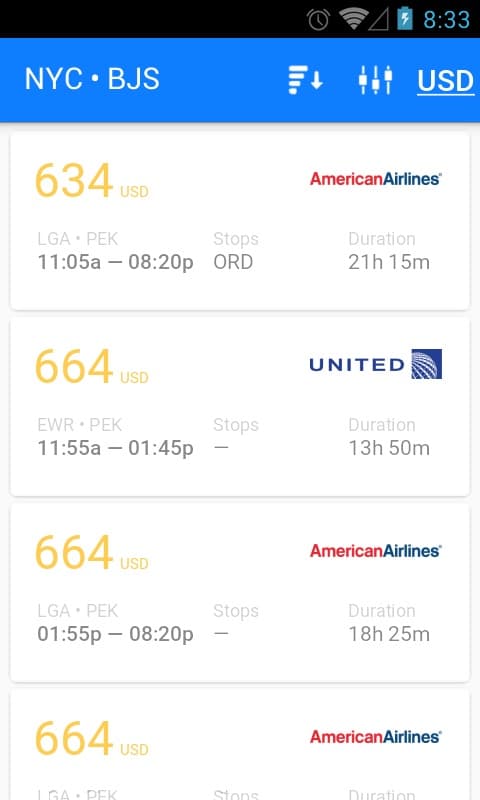Image resolution: width=480 pixels, height=800 pixels.
Task: Open the filter sliders icon
Action: (375, 80)
